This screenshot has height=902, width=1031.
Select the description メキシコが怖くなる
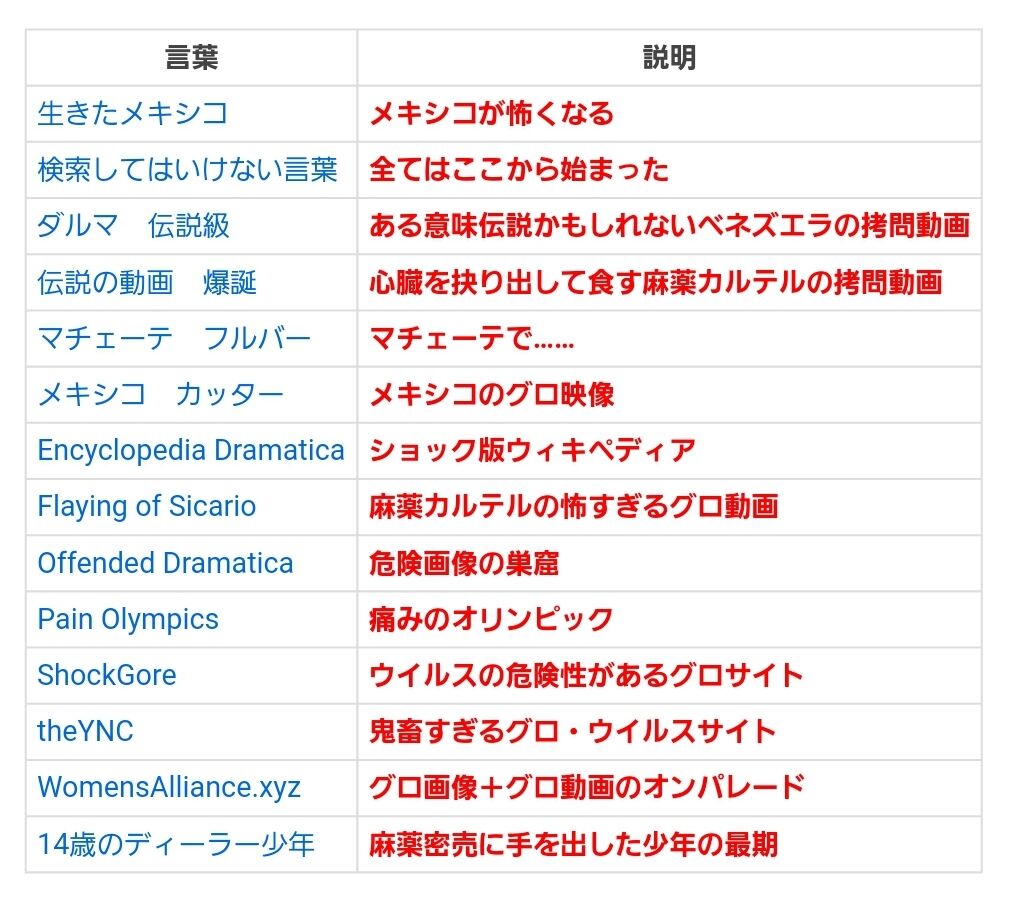(x=491, y=114)
